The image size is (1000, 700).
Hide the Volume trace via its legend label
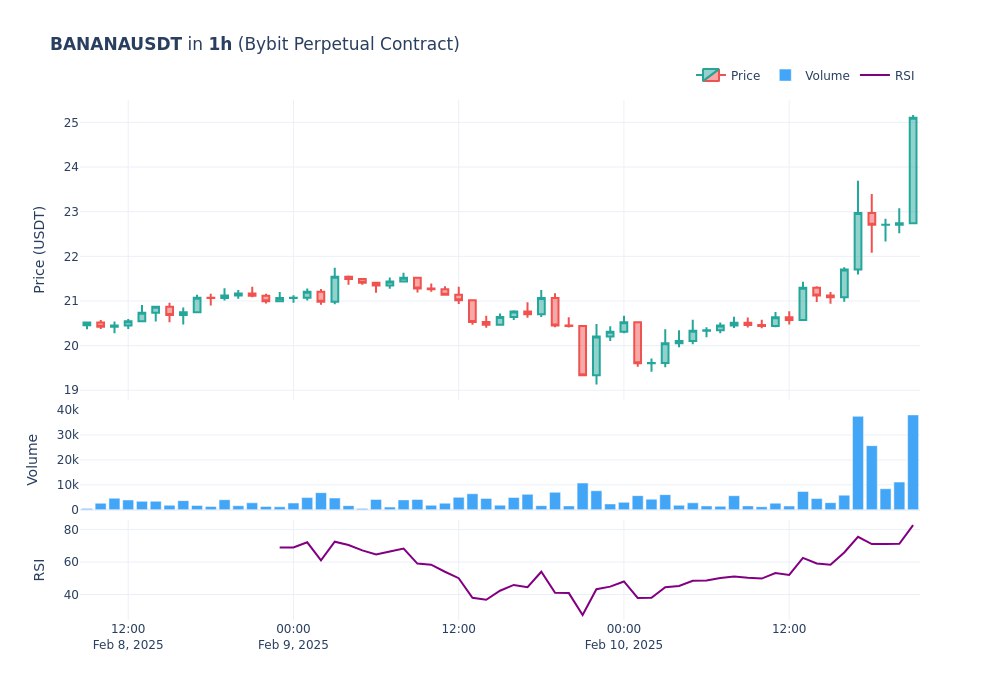click(x=827, y=76)
